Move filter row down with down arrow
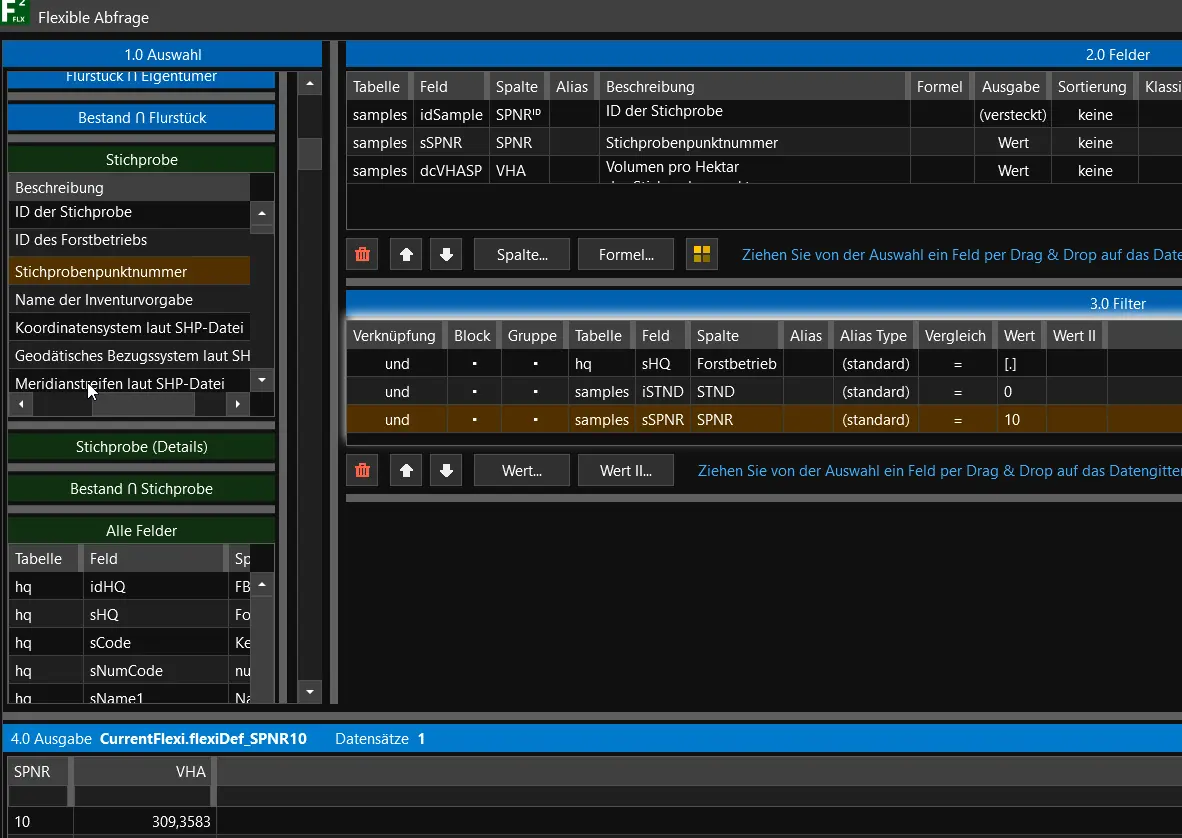 (x=446, y=470)
